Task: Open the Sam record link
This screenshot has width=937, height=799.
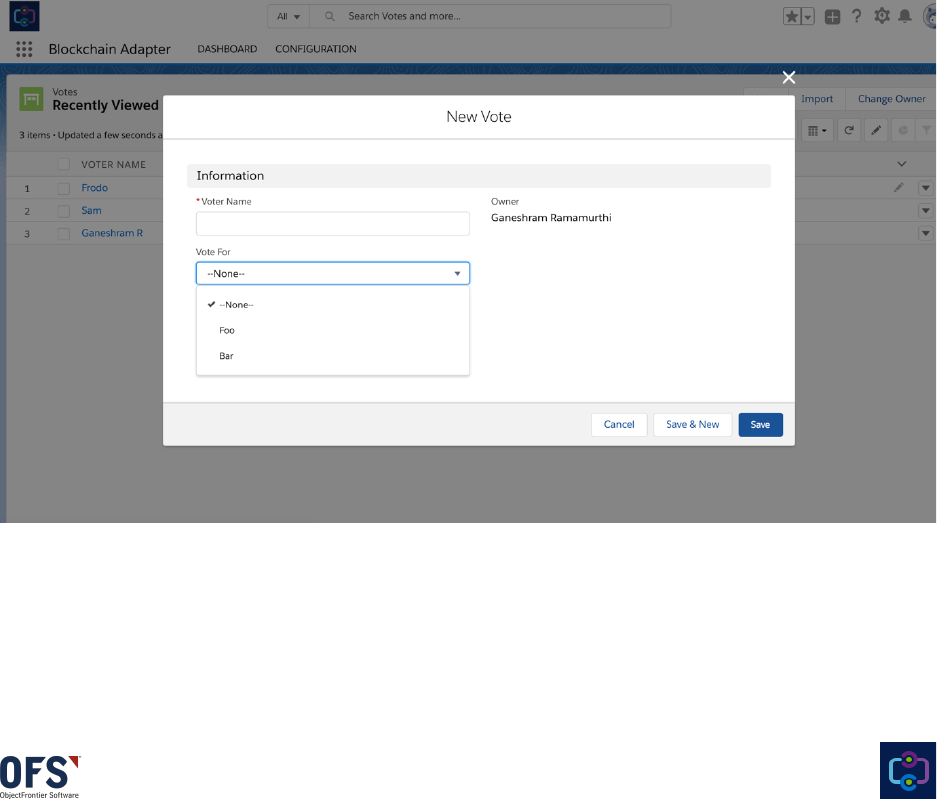Action: coord(91,210)
